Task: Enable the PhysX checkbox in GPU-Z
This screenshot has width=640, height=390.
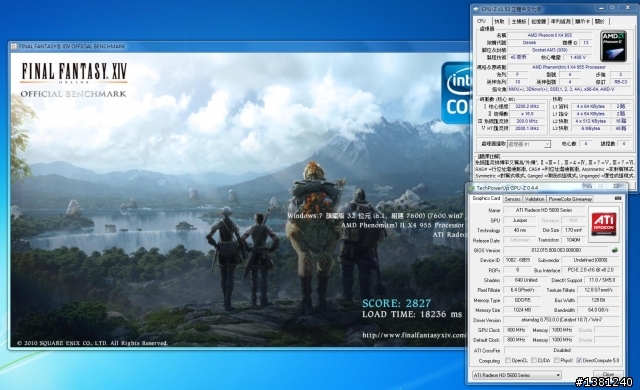Action: click(x=556, y=360)
